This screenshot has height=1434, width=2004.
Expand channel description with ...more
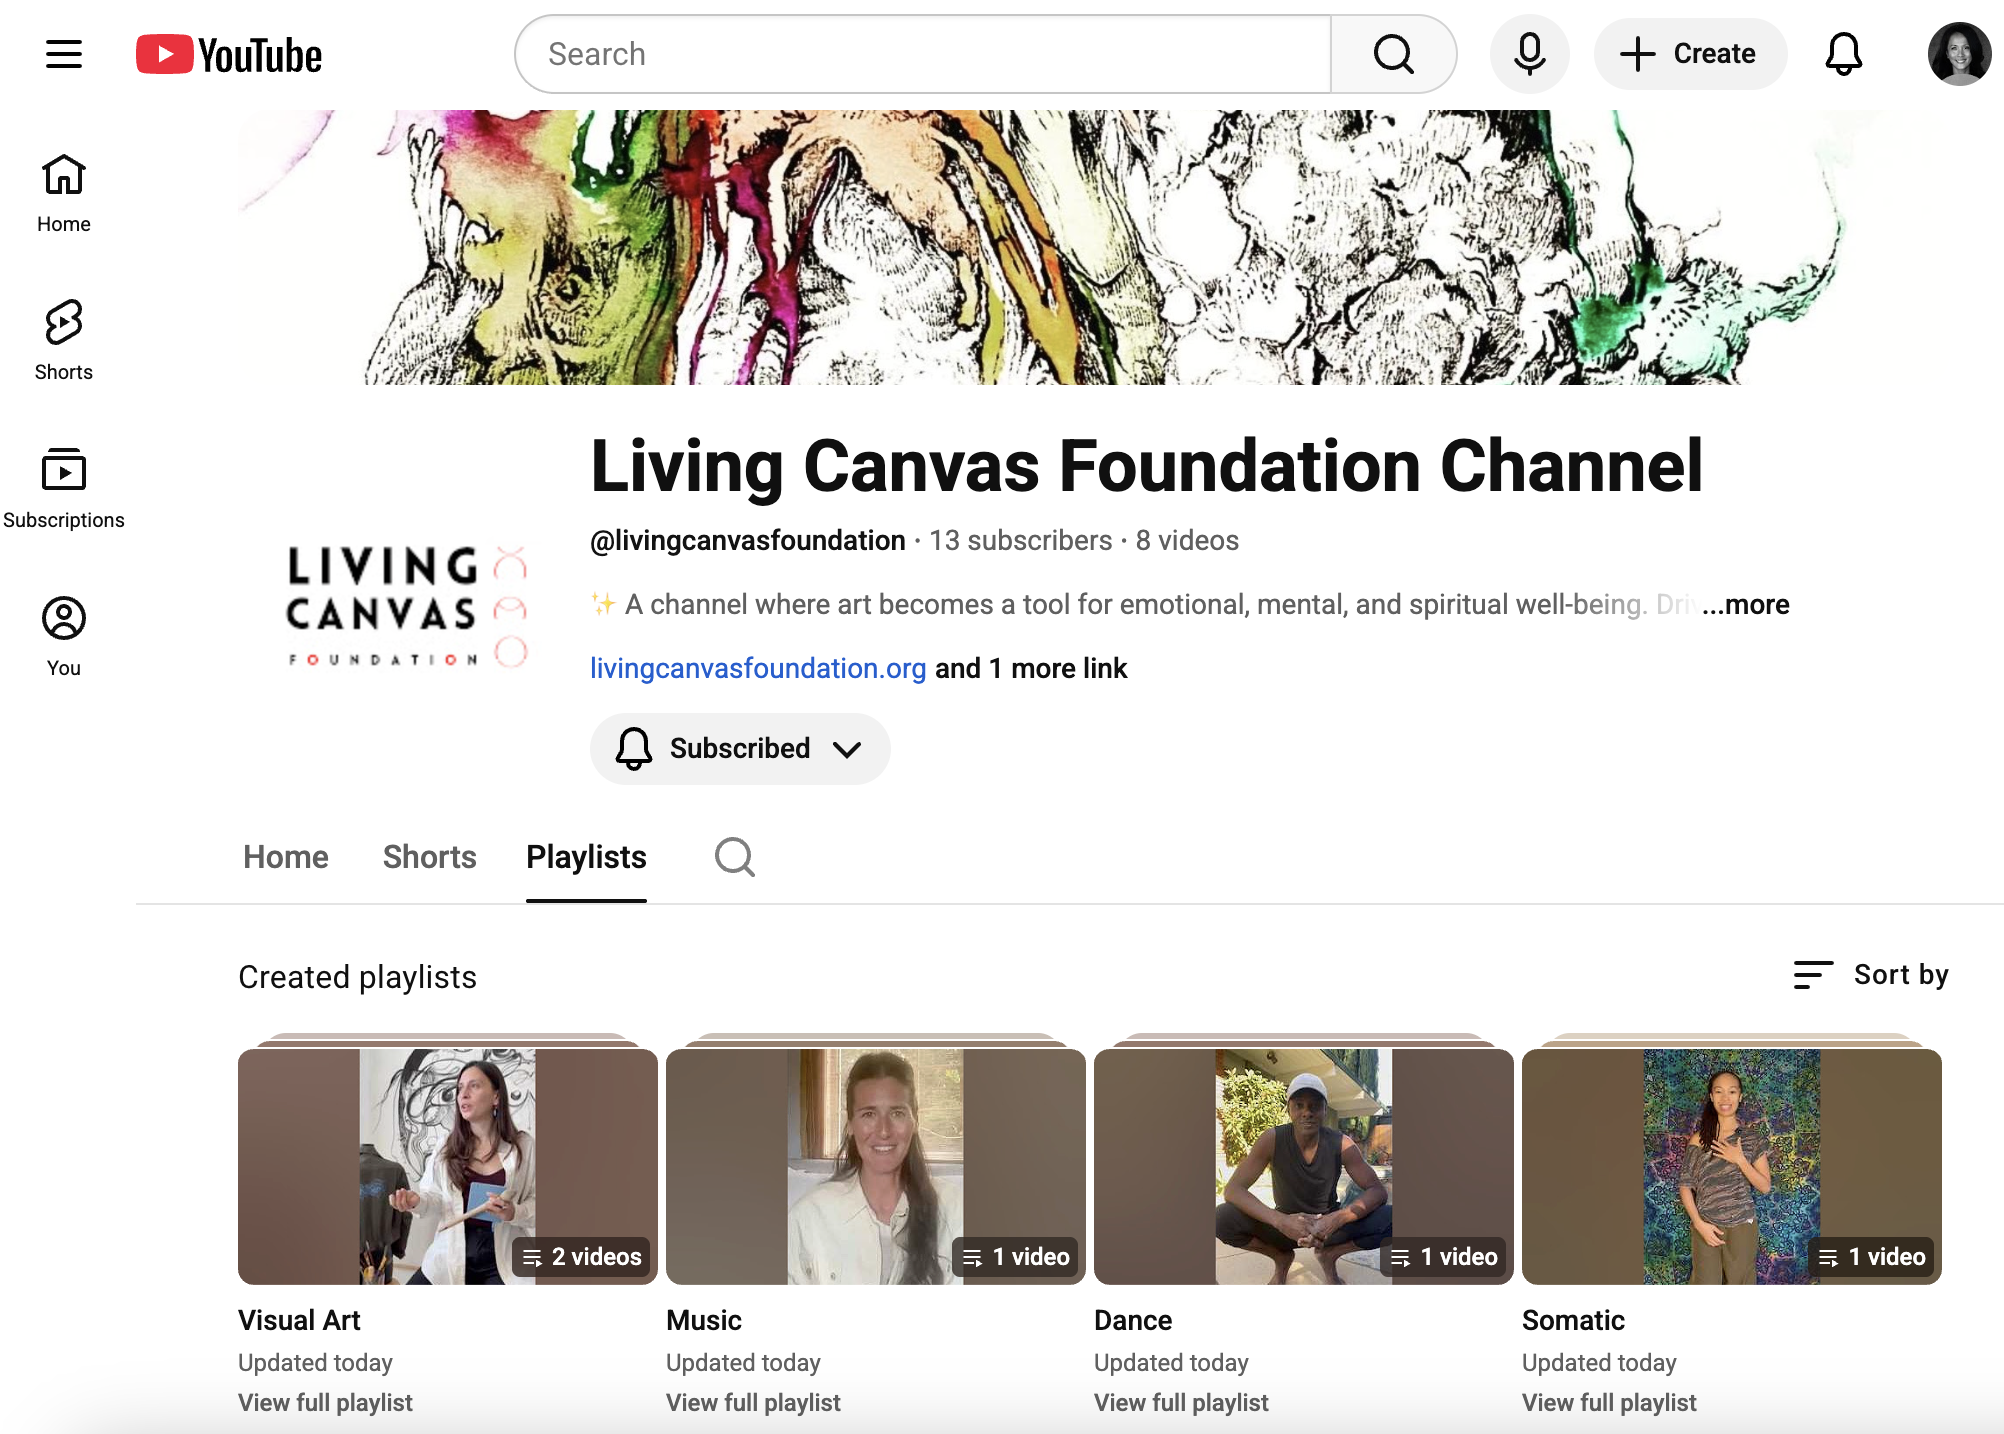[1745, 604]
